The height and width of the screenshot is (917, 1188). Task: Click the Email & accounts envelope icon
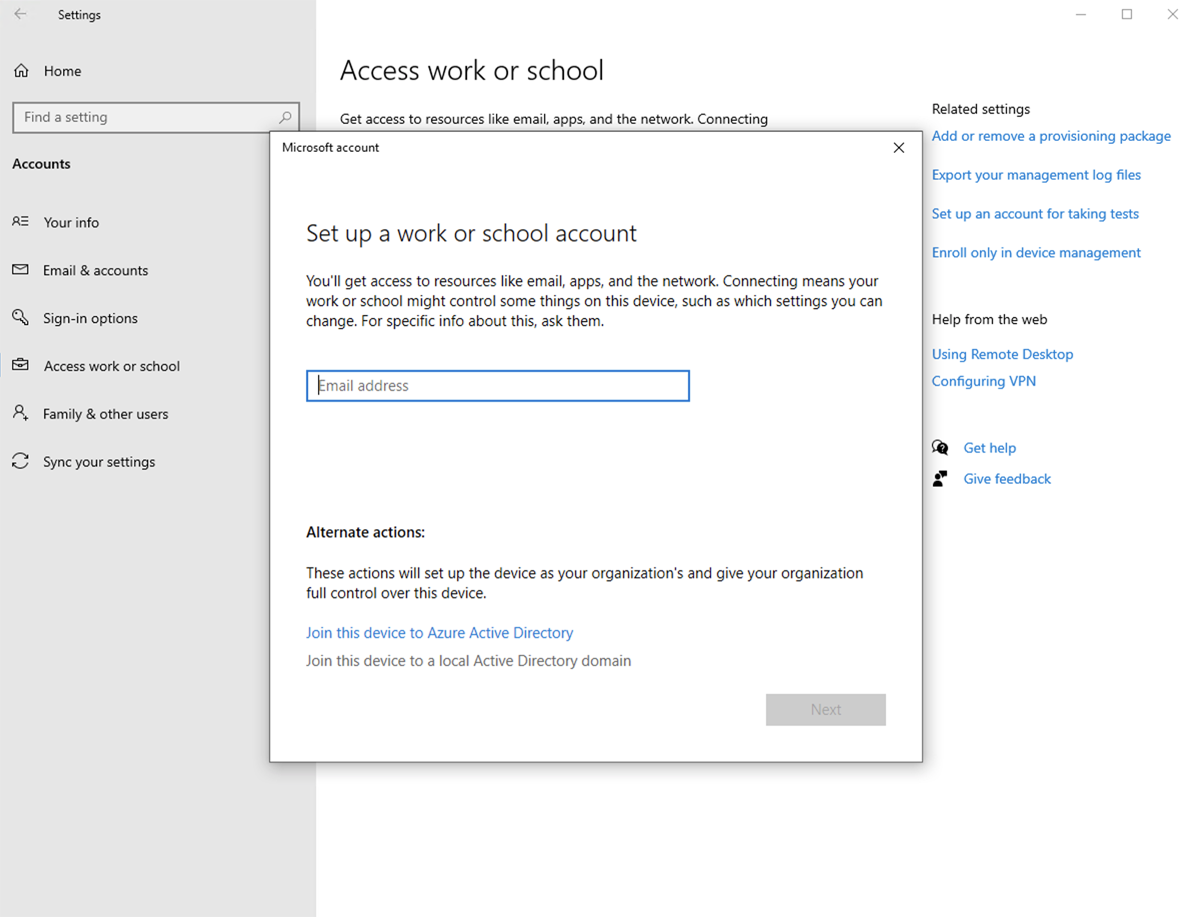coord(20,270)
